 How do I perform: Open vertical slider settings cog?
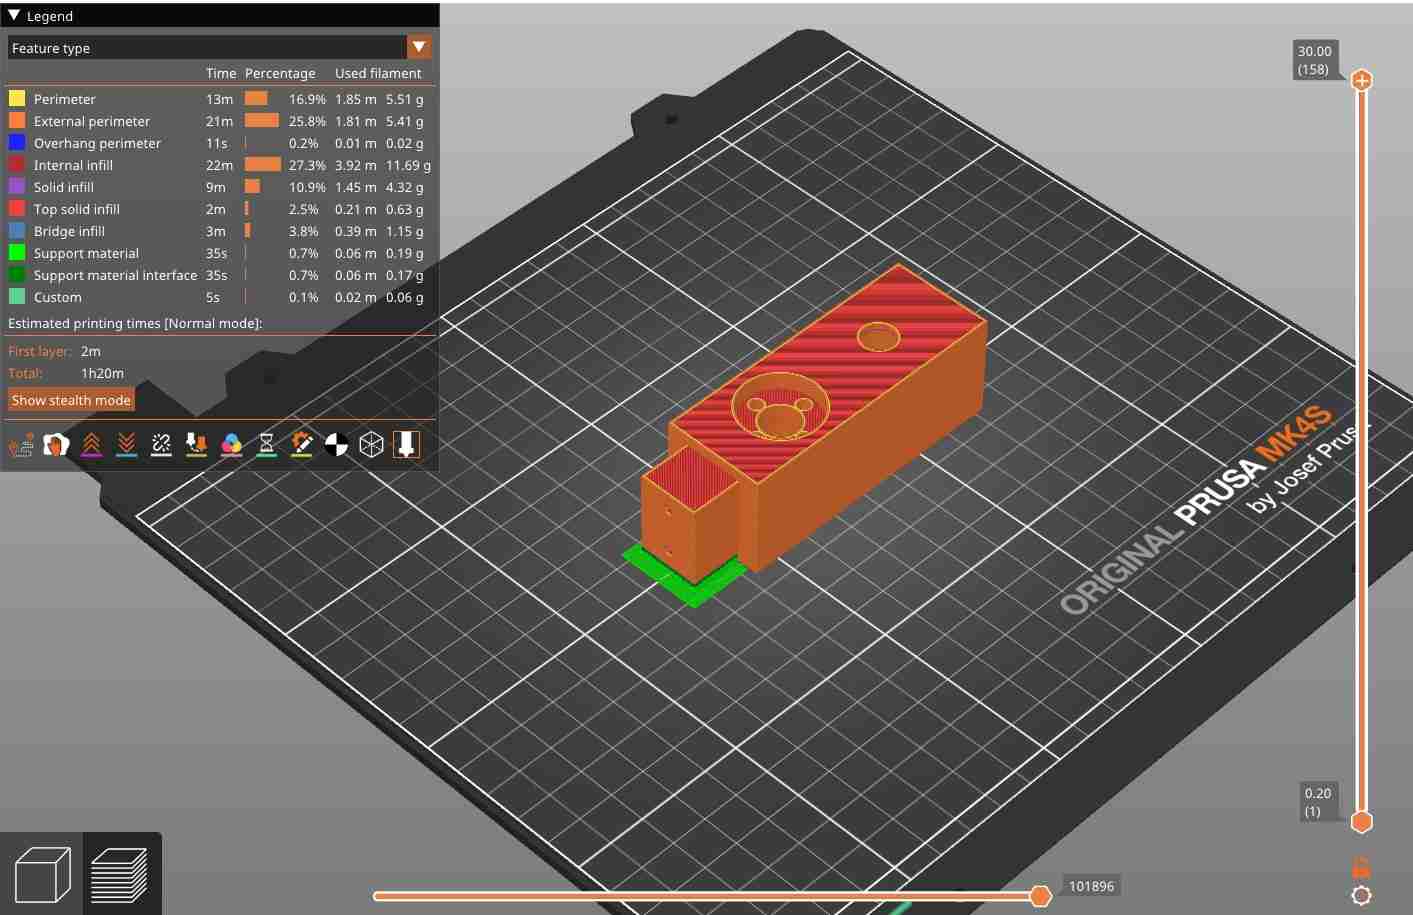(x=1361, y=895)
